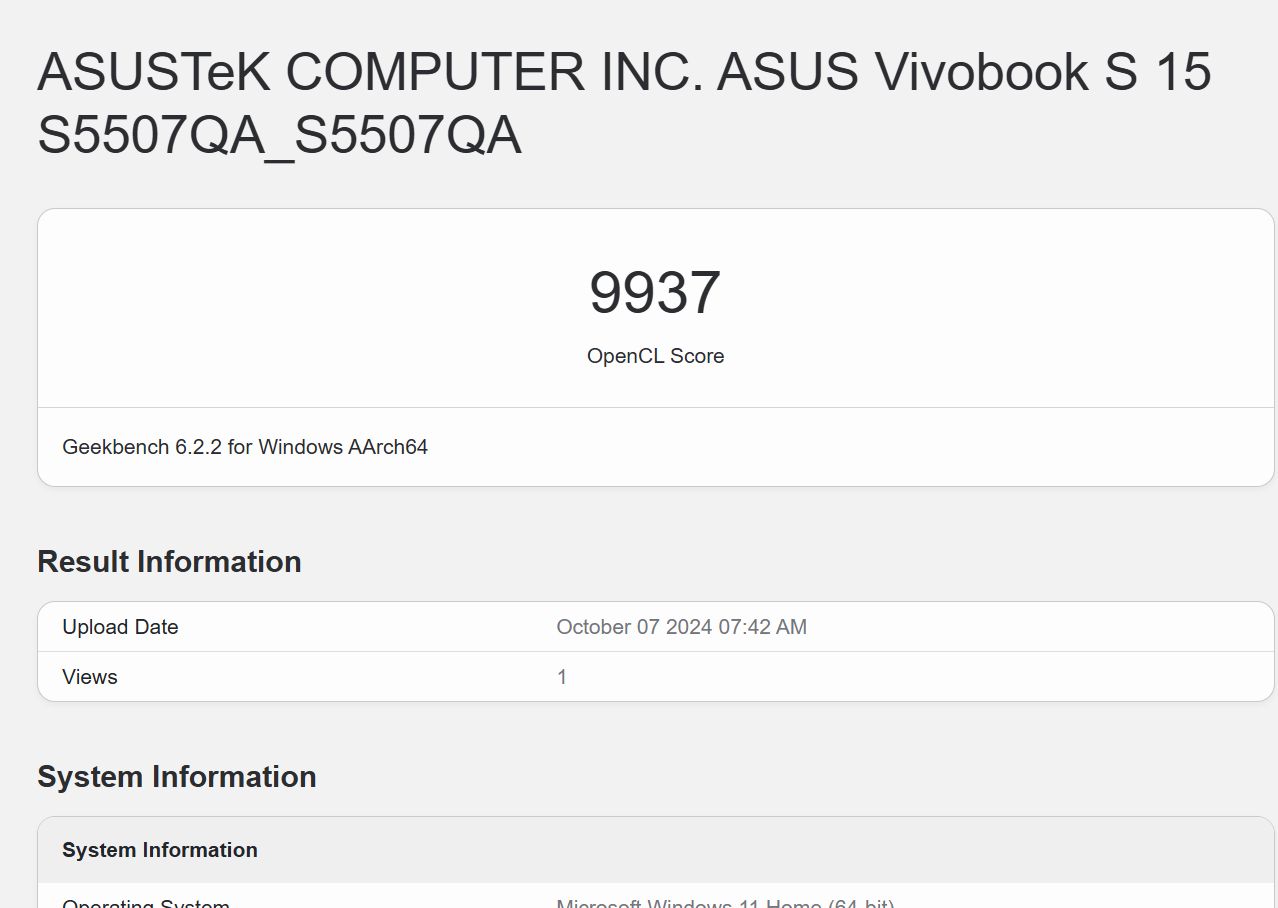This screenshot has width=1278, height=908.
Task: Click the Windows AArch64 platform text
Action: (343, 447)
